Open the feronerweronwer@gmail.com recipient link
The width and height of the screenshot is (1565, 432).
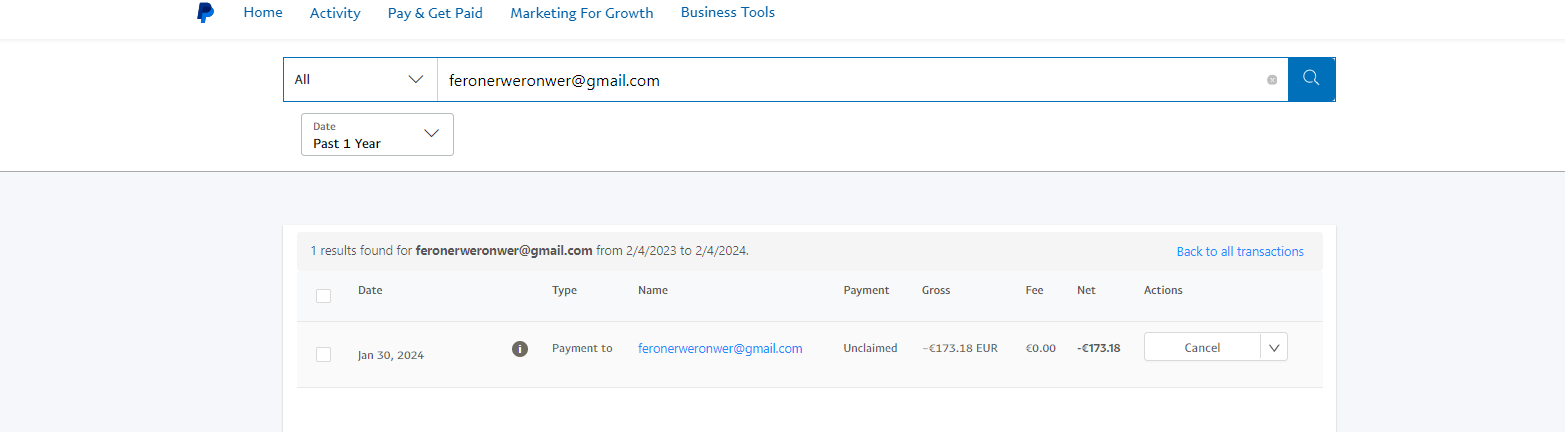tap(720, 348)
